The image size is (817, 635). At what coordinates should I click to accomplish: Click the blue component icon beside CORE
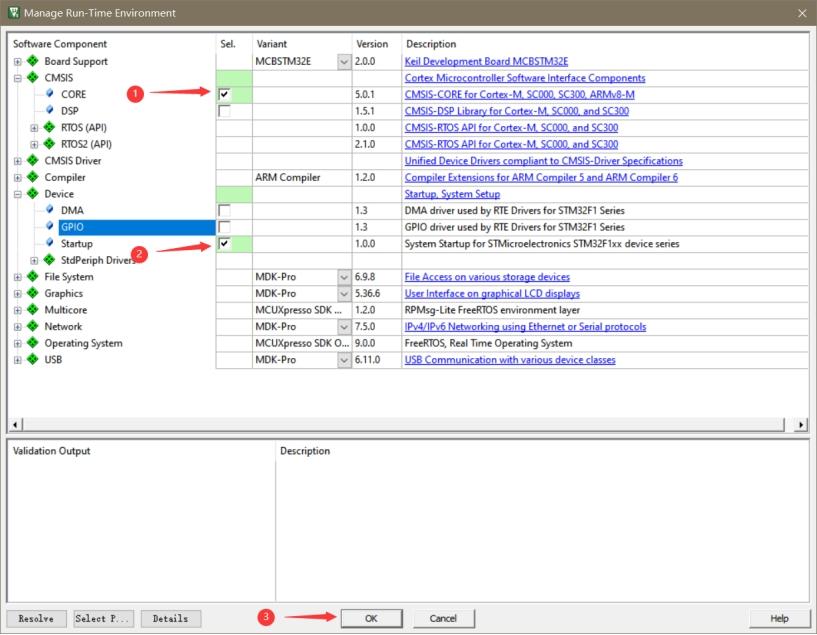pos(49,94)
